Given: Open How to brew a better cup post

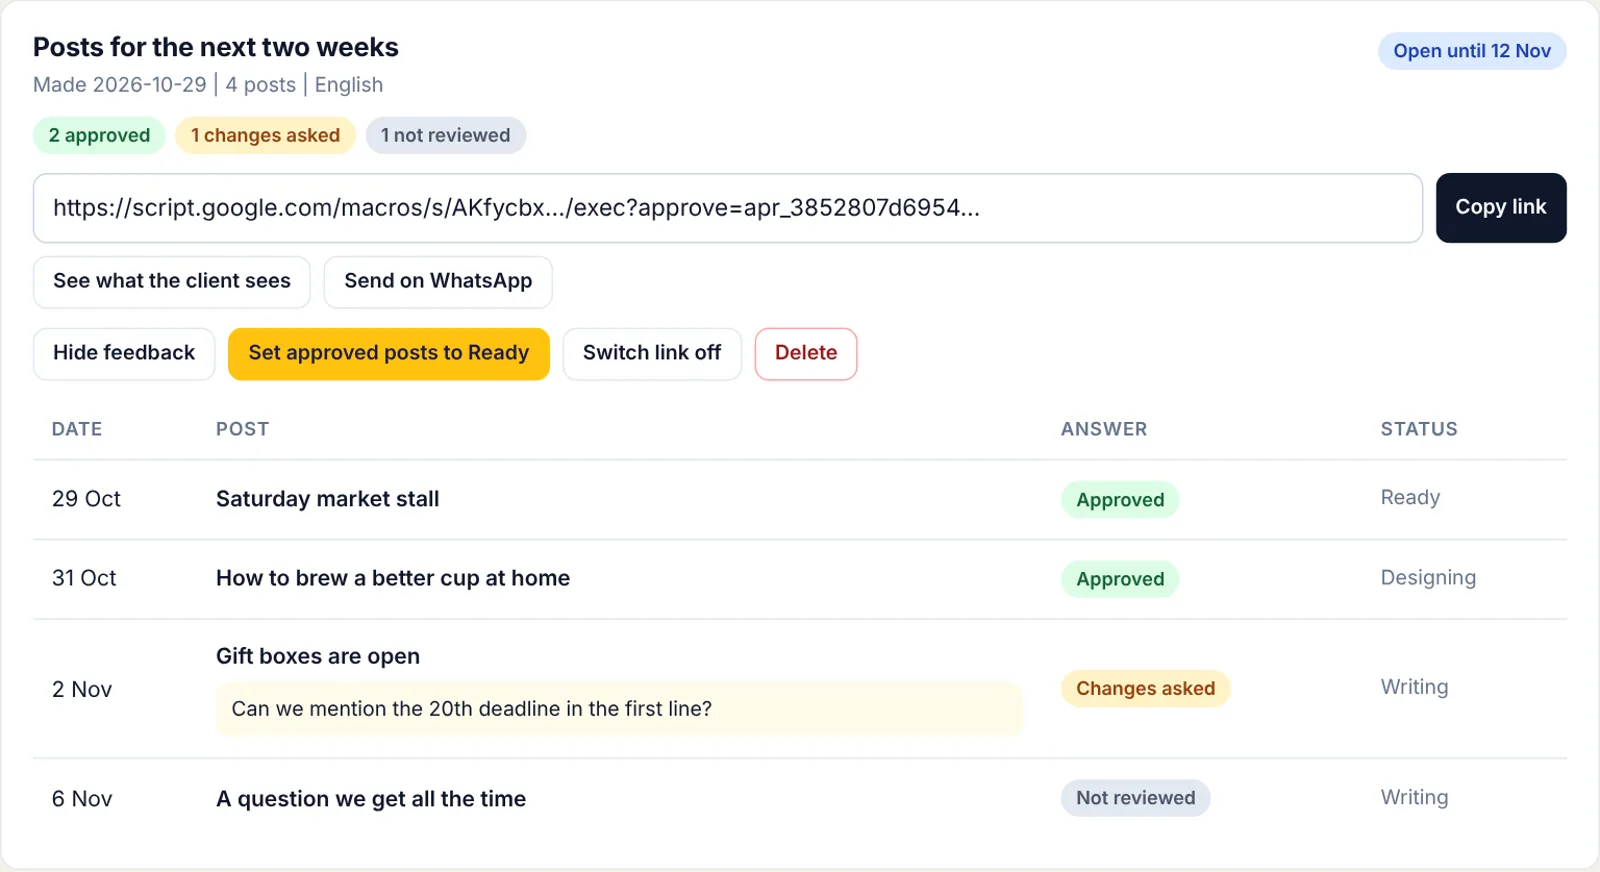Looking at the screenshot, I should [393, 578].
